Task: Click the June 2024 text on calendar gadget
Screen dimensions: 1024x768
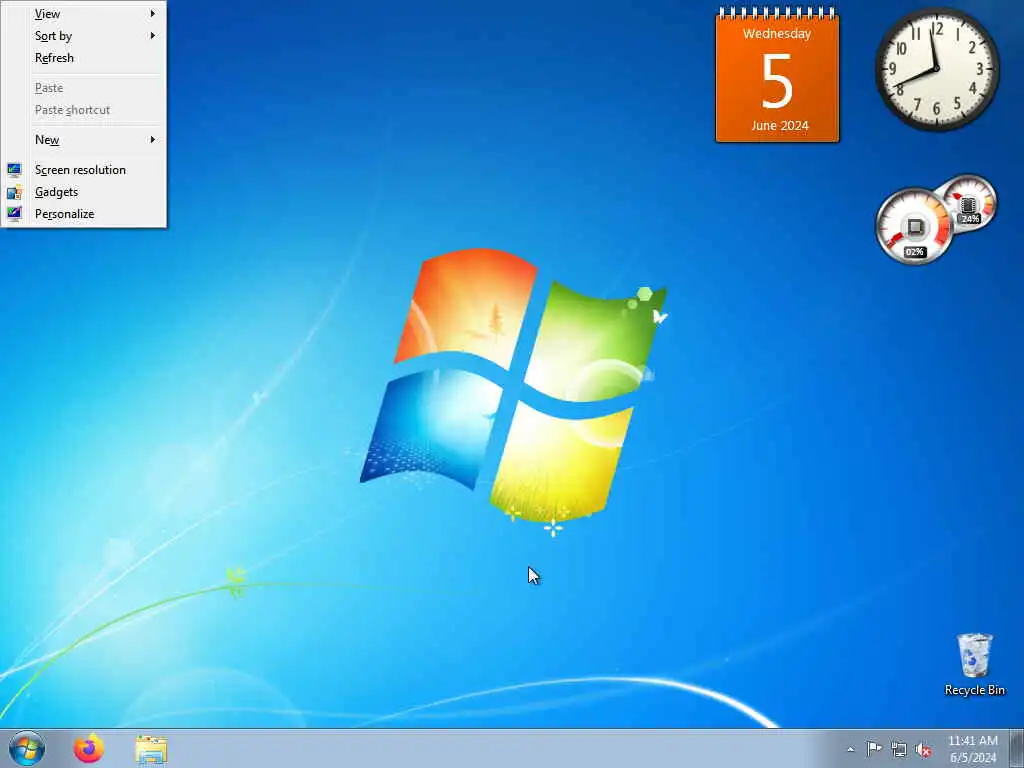Action: (x=780, y=125)
